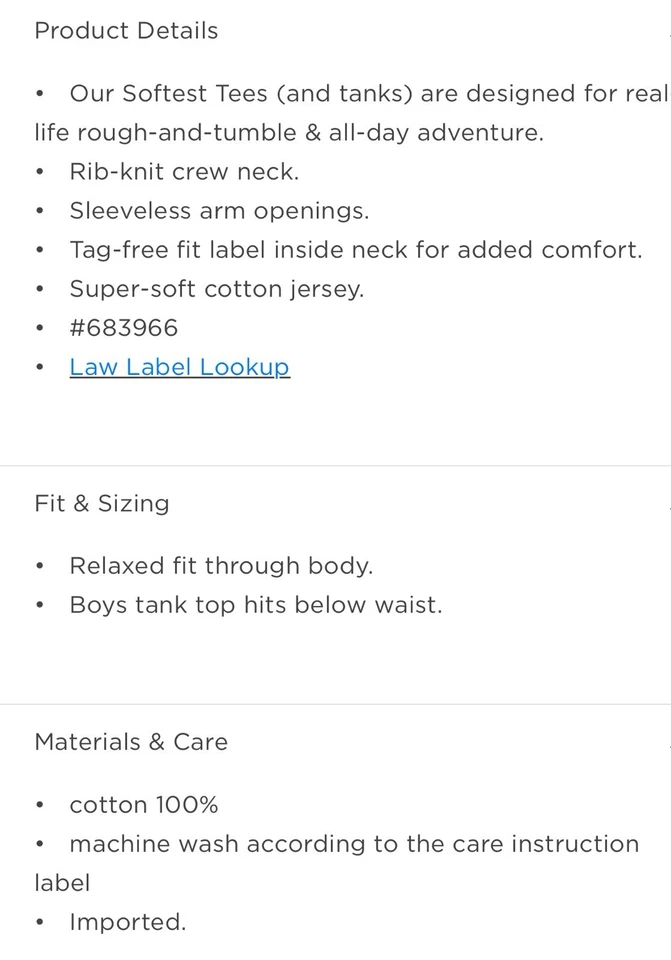Collapse the Materials & Care section

[x=131, y=742]
